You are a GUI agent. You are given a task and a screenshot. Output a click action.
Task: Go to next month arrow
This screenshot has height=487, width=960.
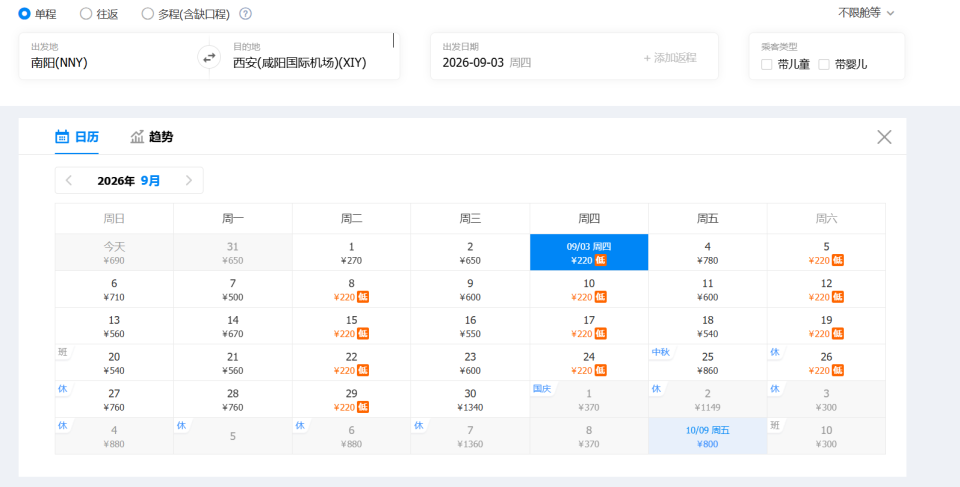coord(189,180)
